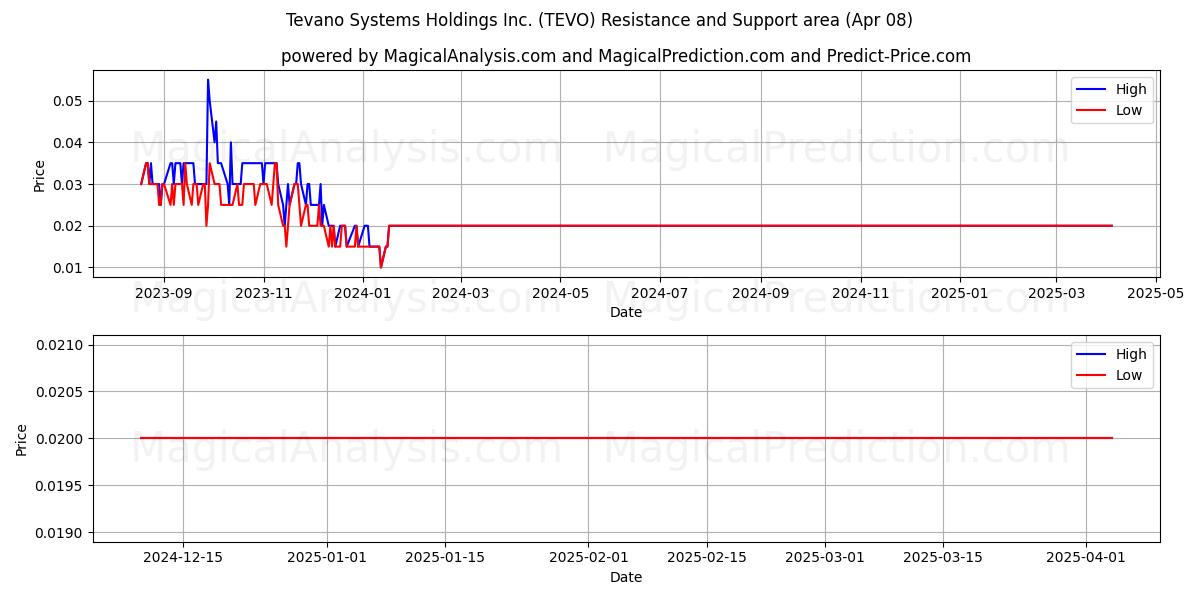Click the 2024-05 date tick label
The width and height of the screenshot is (1200, 600).
coord(560,293)
